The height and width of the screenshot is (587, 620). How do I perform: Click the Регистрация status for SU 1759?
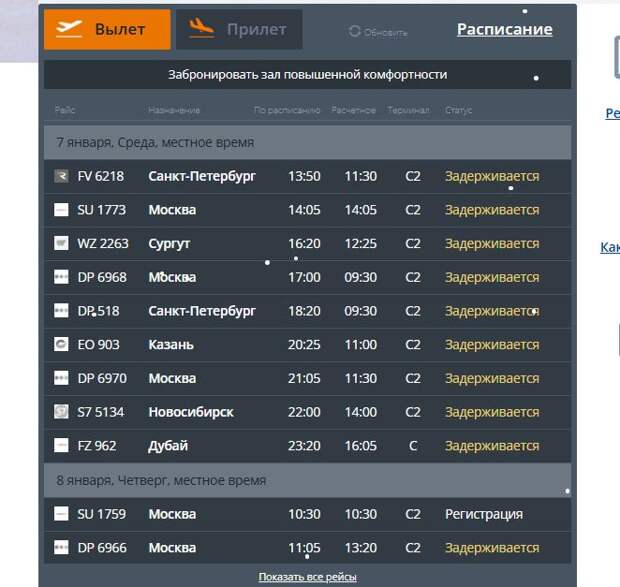(x=484, y=514)
